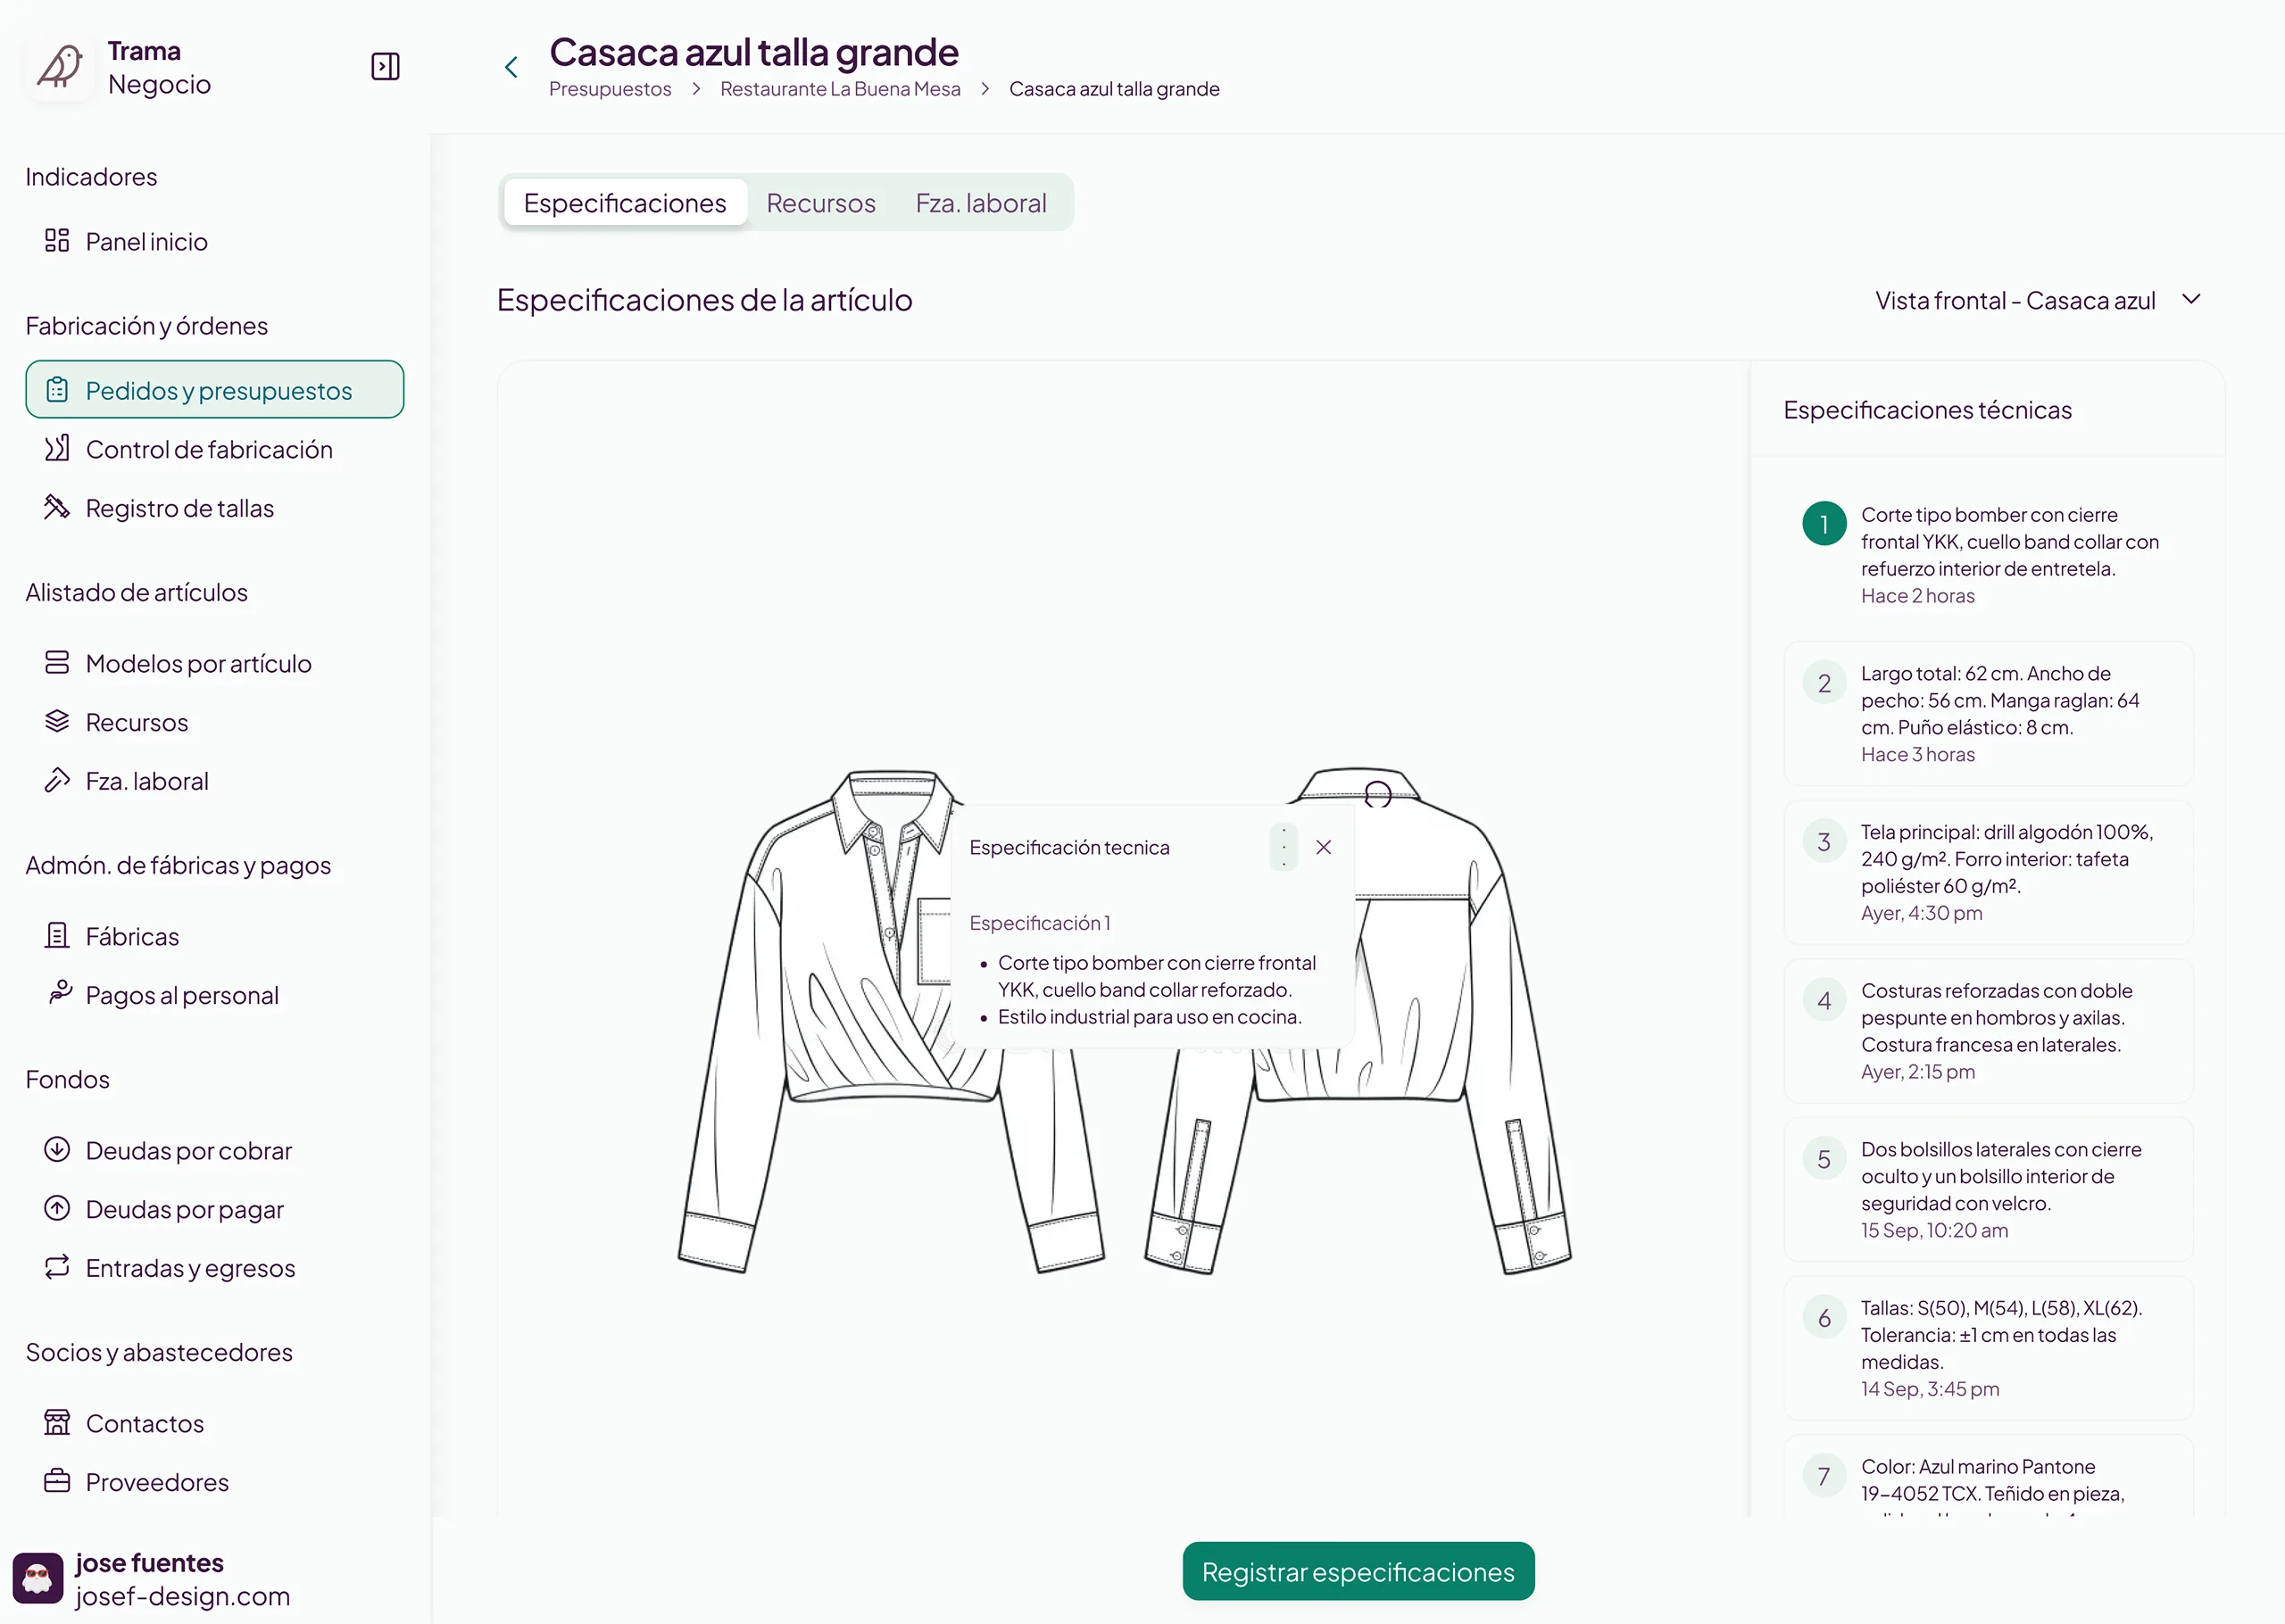Click the annotation marker on the back collar
This screenshot has width=2285, height=1624.
tap(1378, 795)
